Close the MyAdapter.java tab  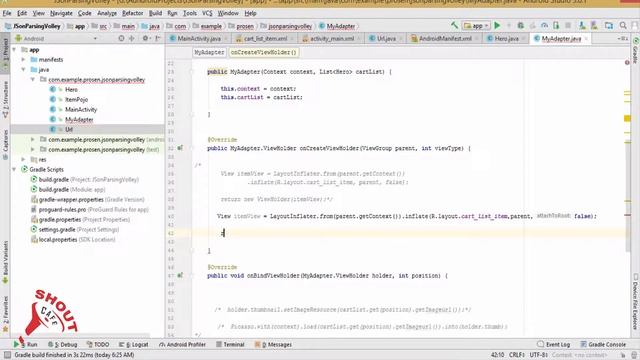(587, 38)
